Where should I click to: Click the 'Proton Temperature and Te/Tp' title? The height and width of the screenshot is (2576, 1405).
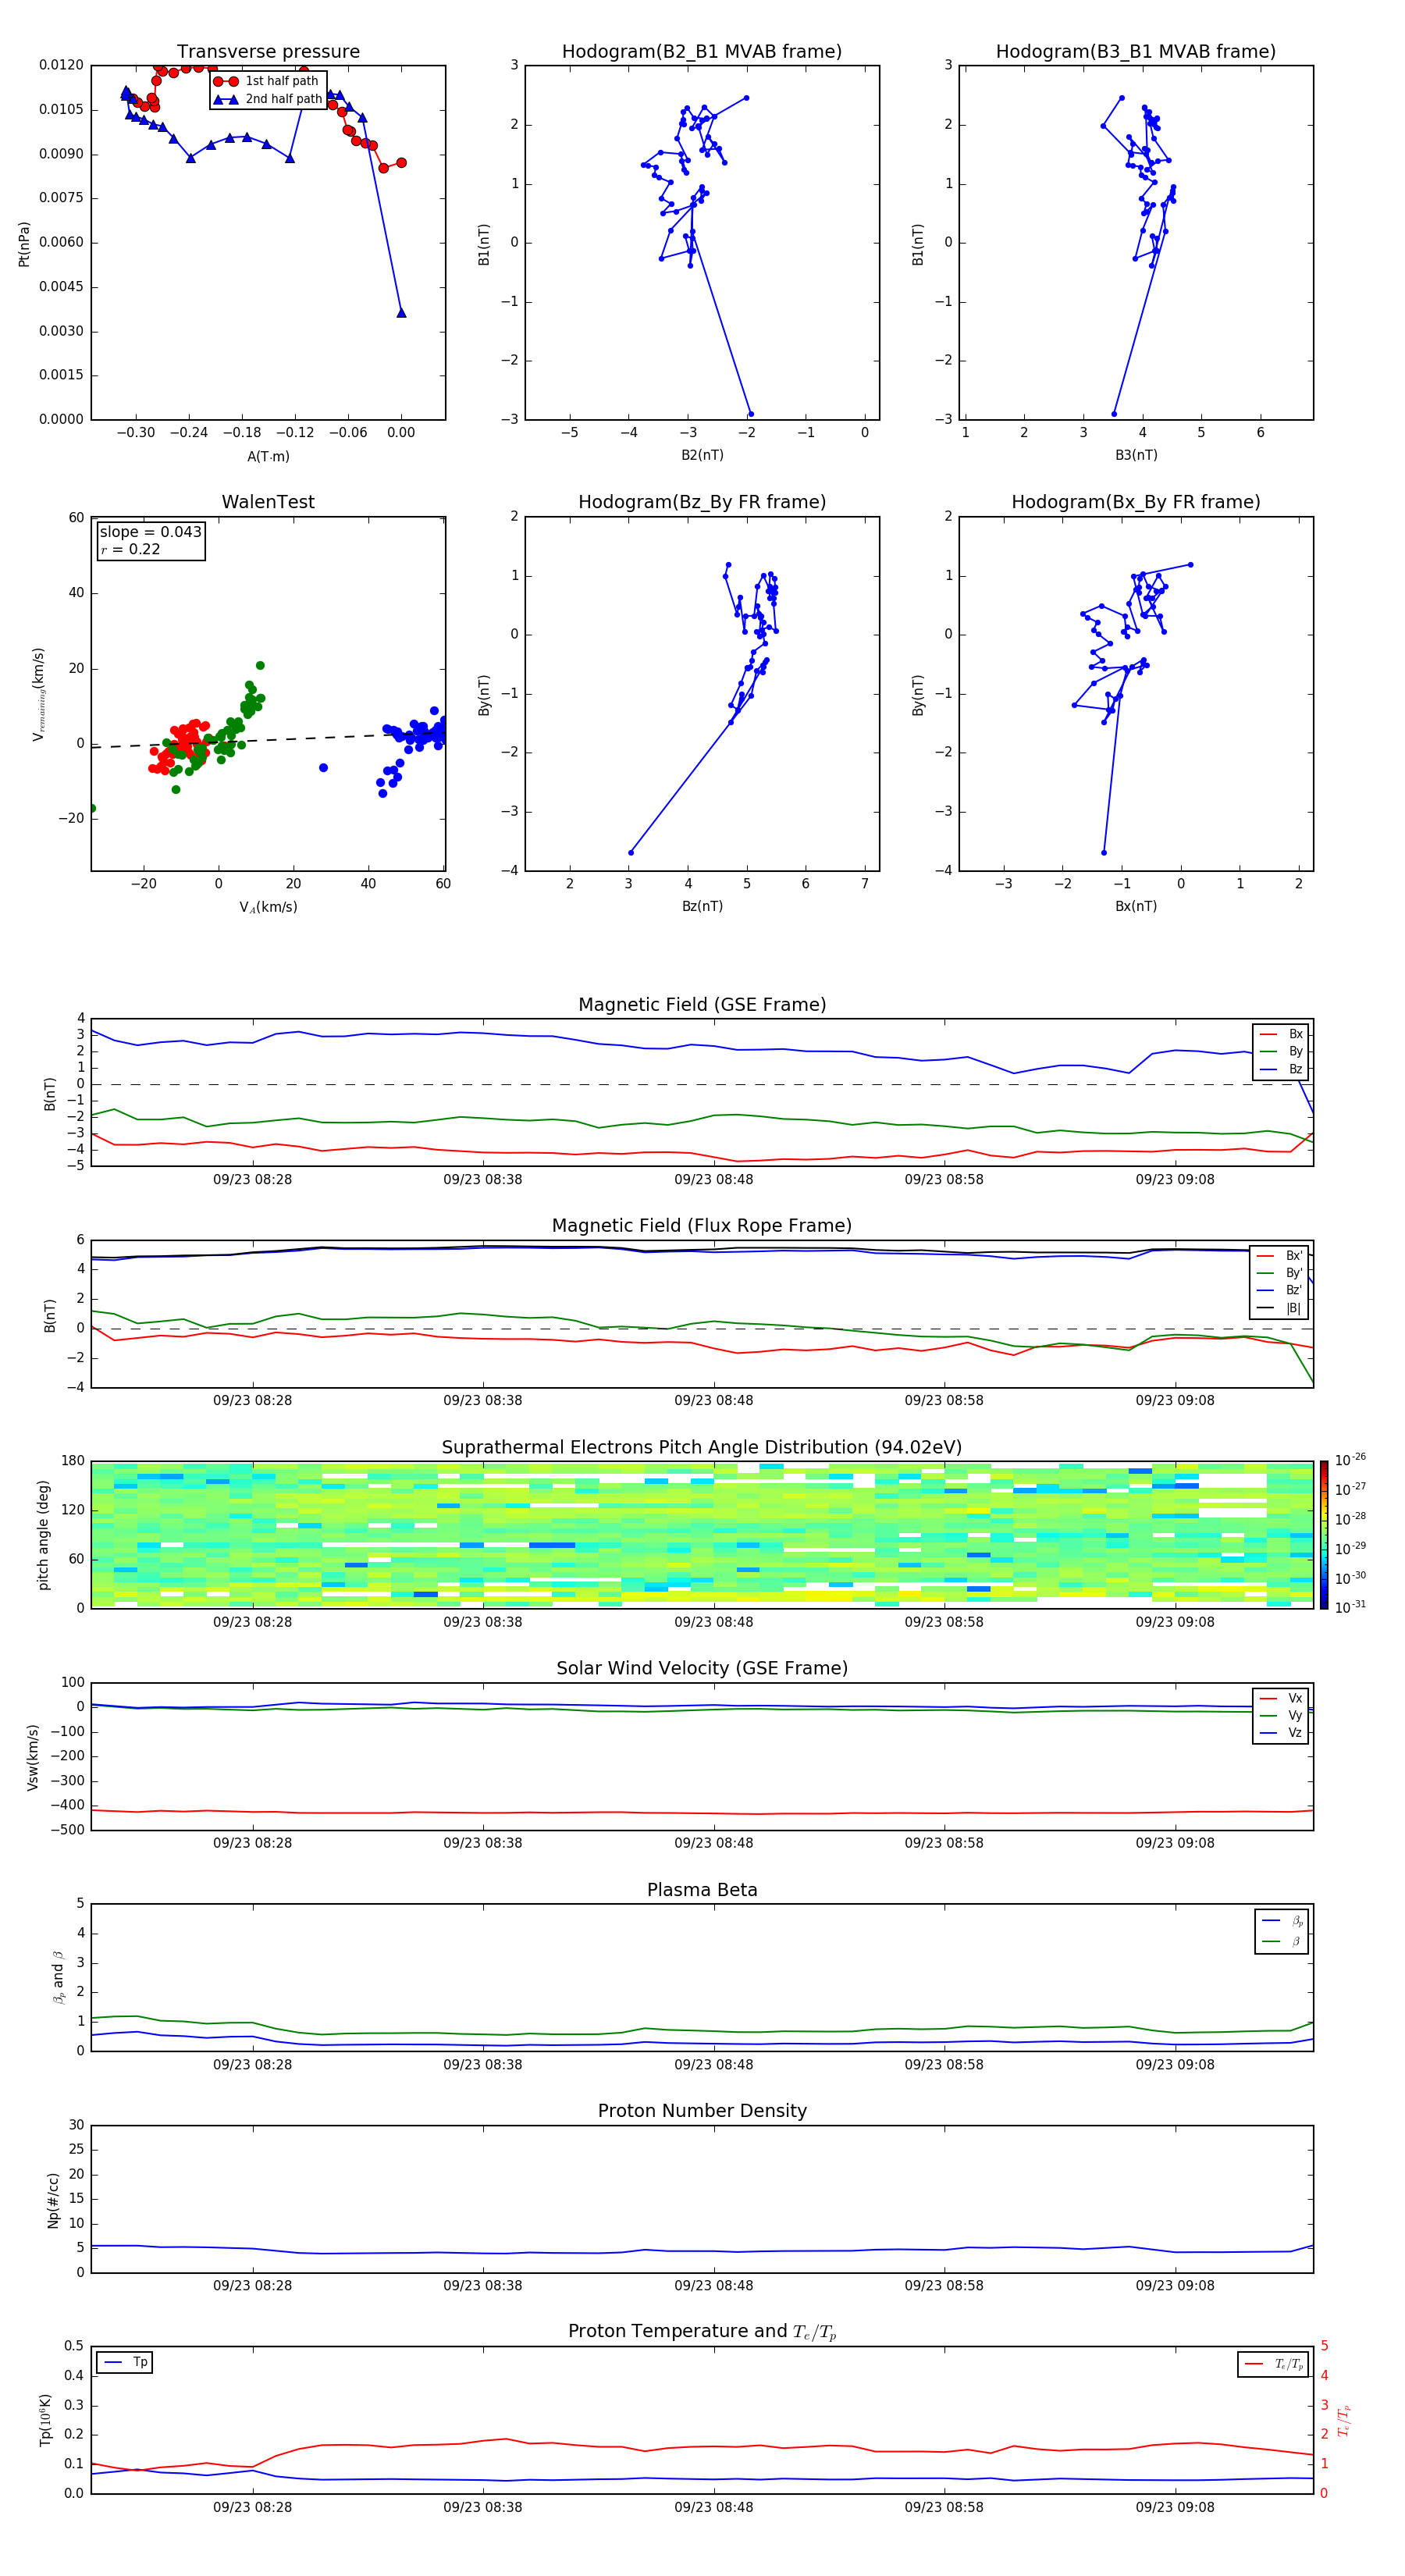coord(702,2332)
